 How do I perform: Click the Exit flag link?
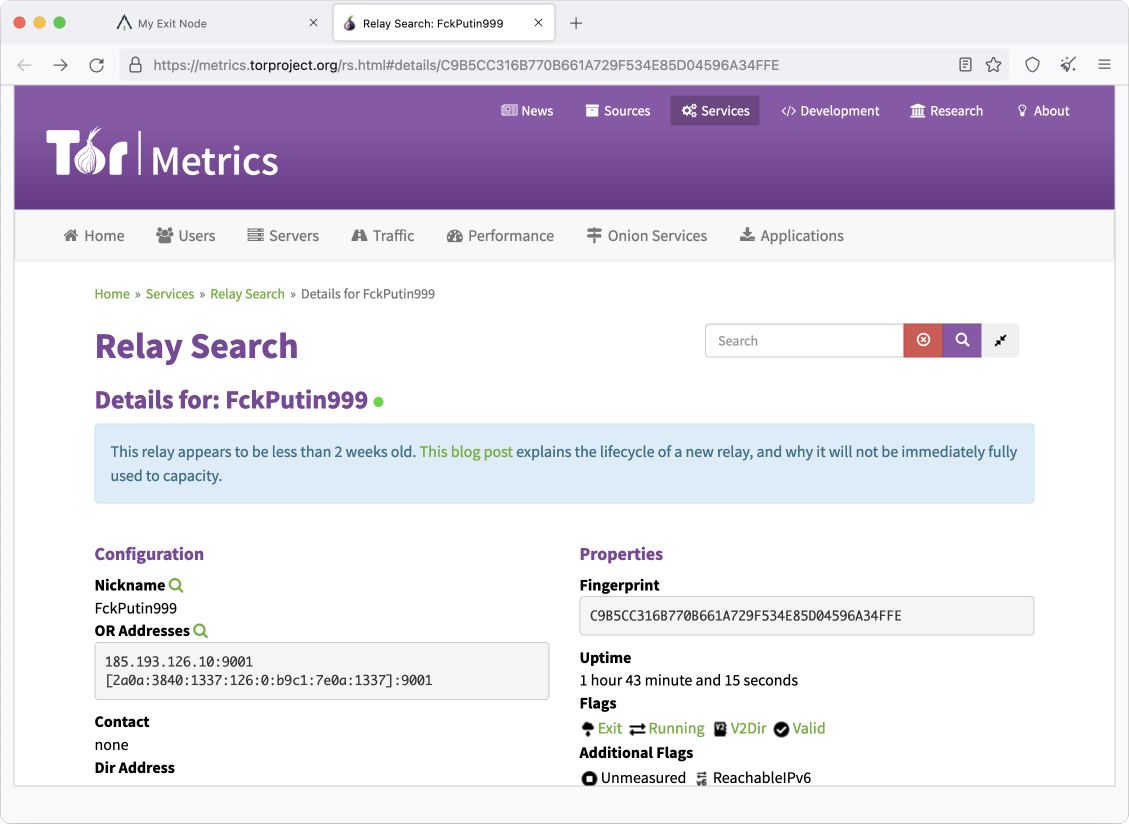coord(610,728)
